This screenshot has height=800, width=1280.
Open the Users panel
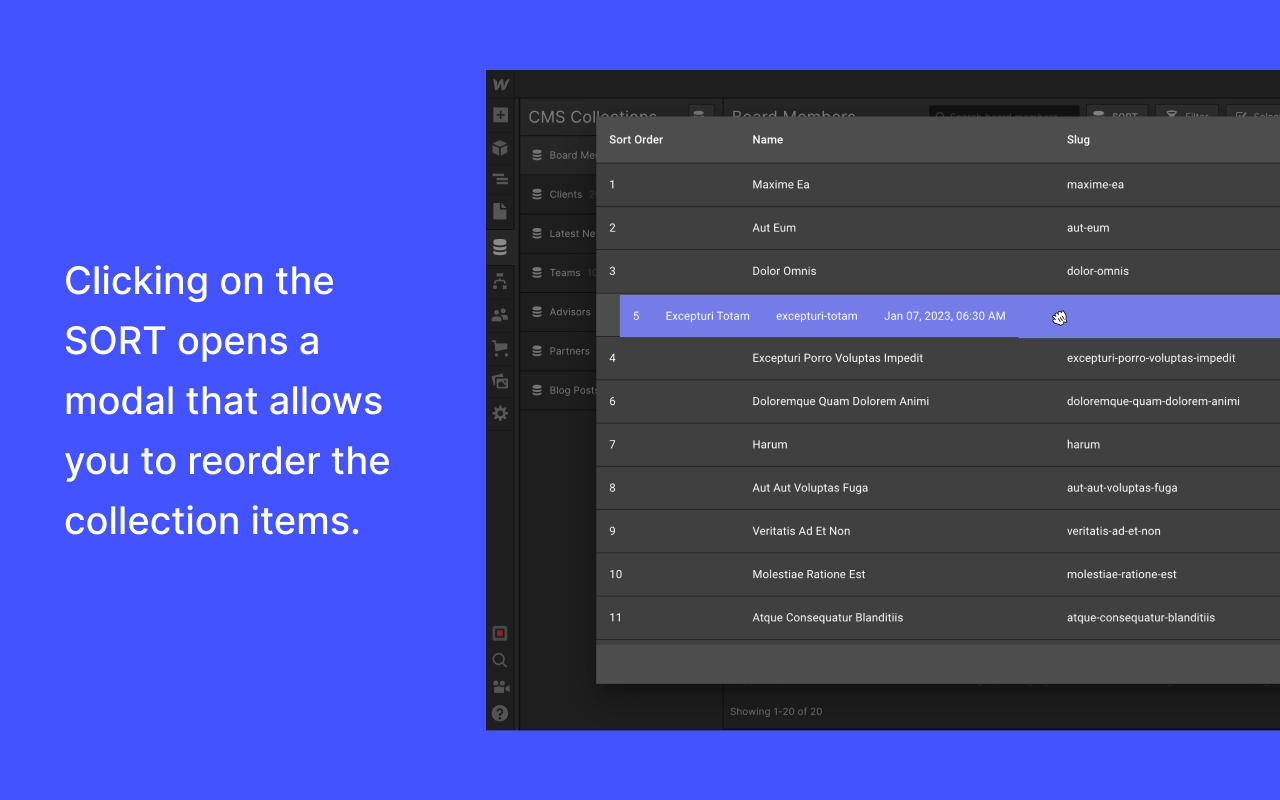point(500,315)
